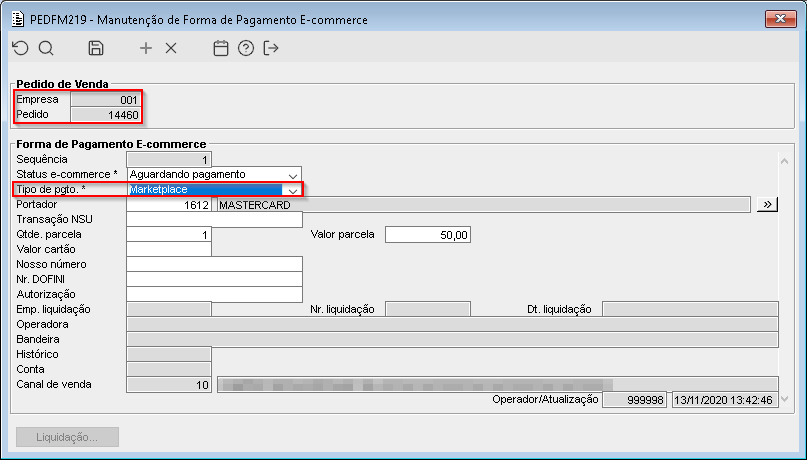Exit form using the logout arrow icon
This screenshot has height=460, width=807.
click(x=271, y=48)
